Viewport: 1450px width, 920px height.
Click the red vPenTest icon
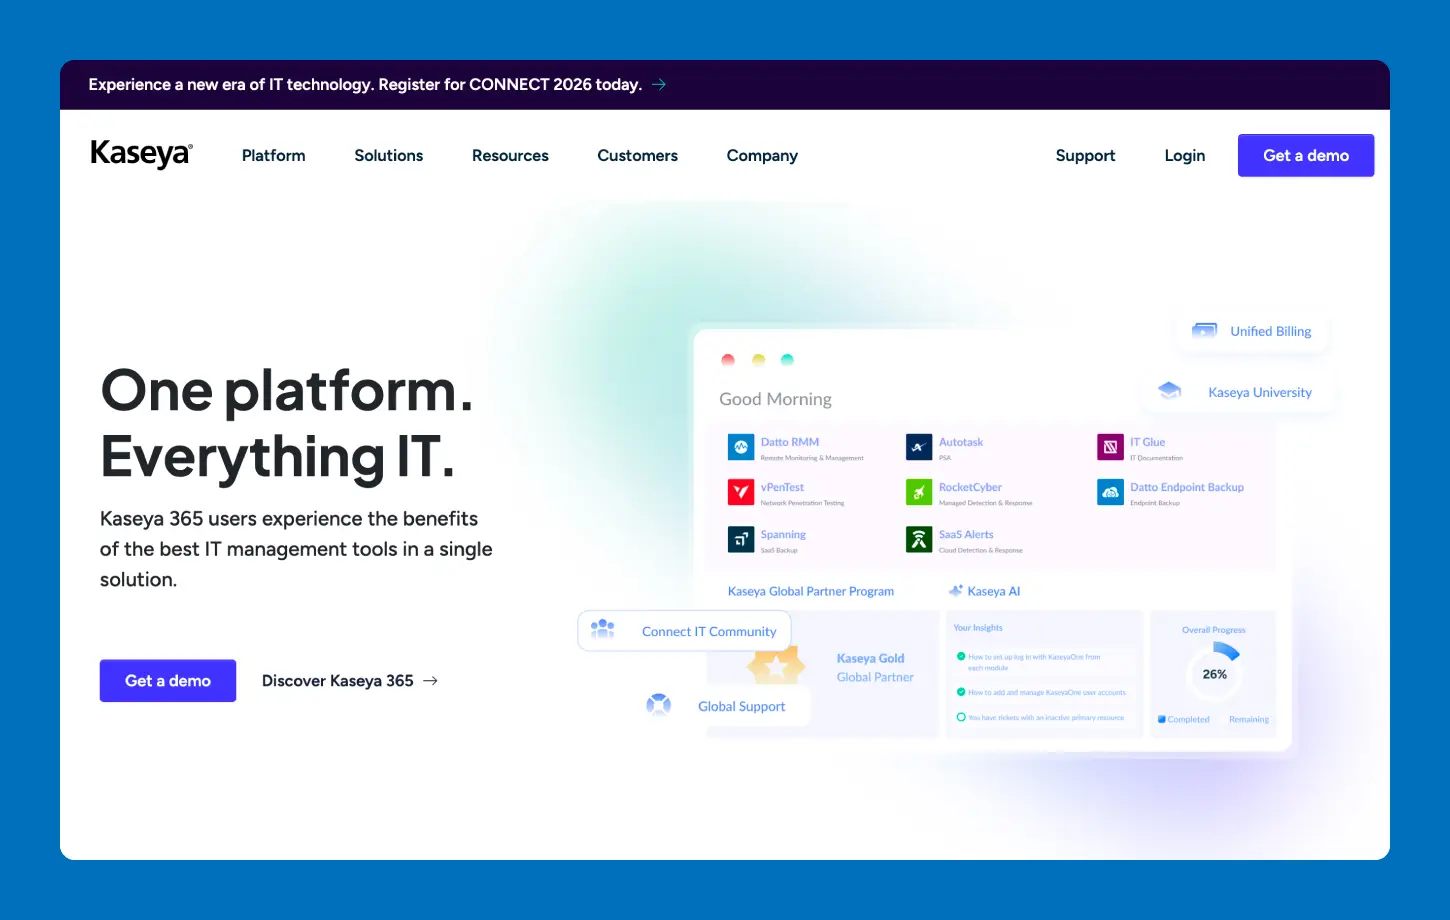pyautogui.click(x=740, y=492)
